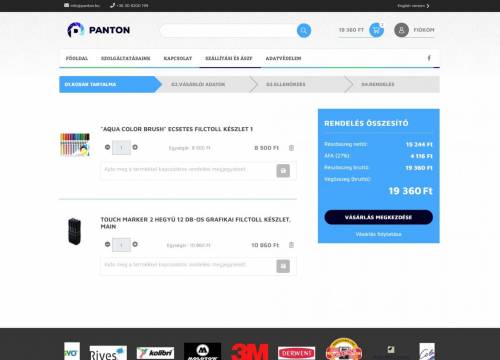Open the Szállítási és ÁSZF menu item

pyautogui.click(x=229, y=58)
